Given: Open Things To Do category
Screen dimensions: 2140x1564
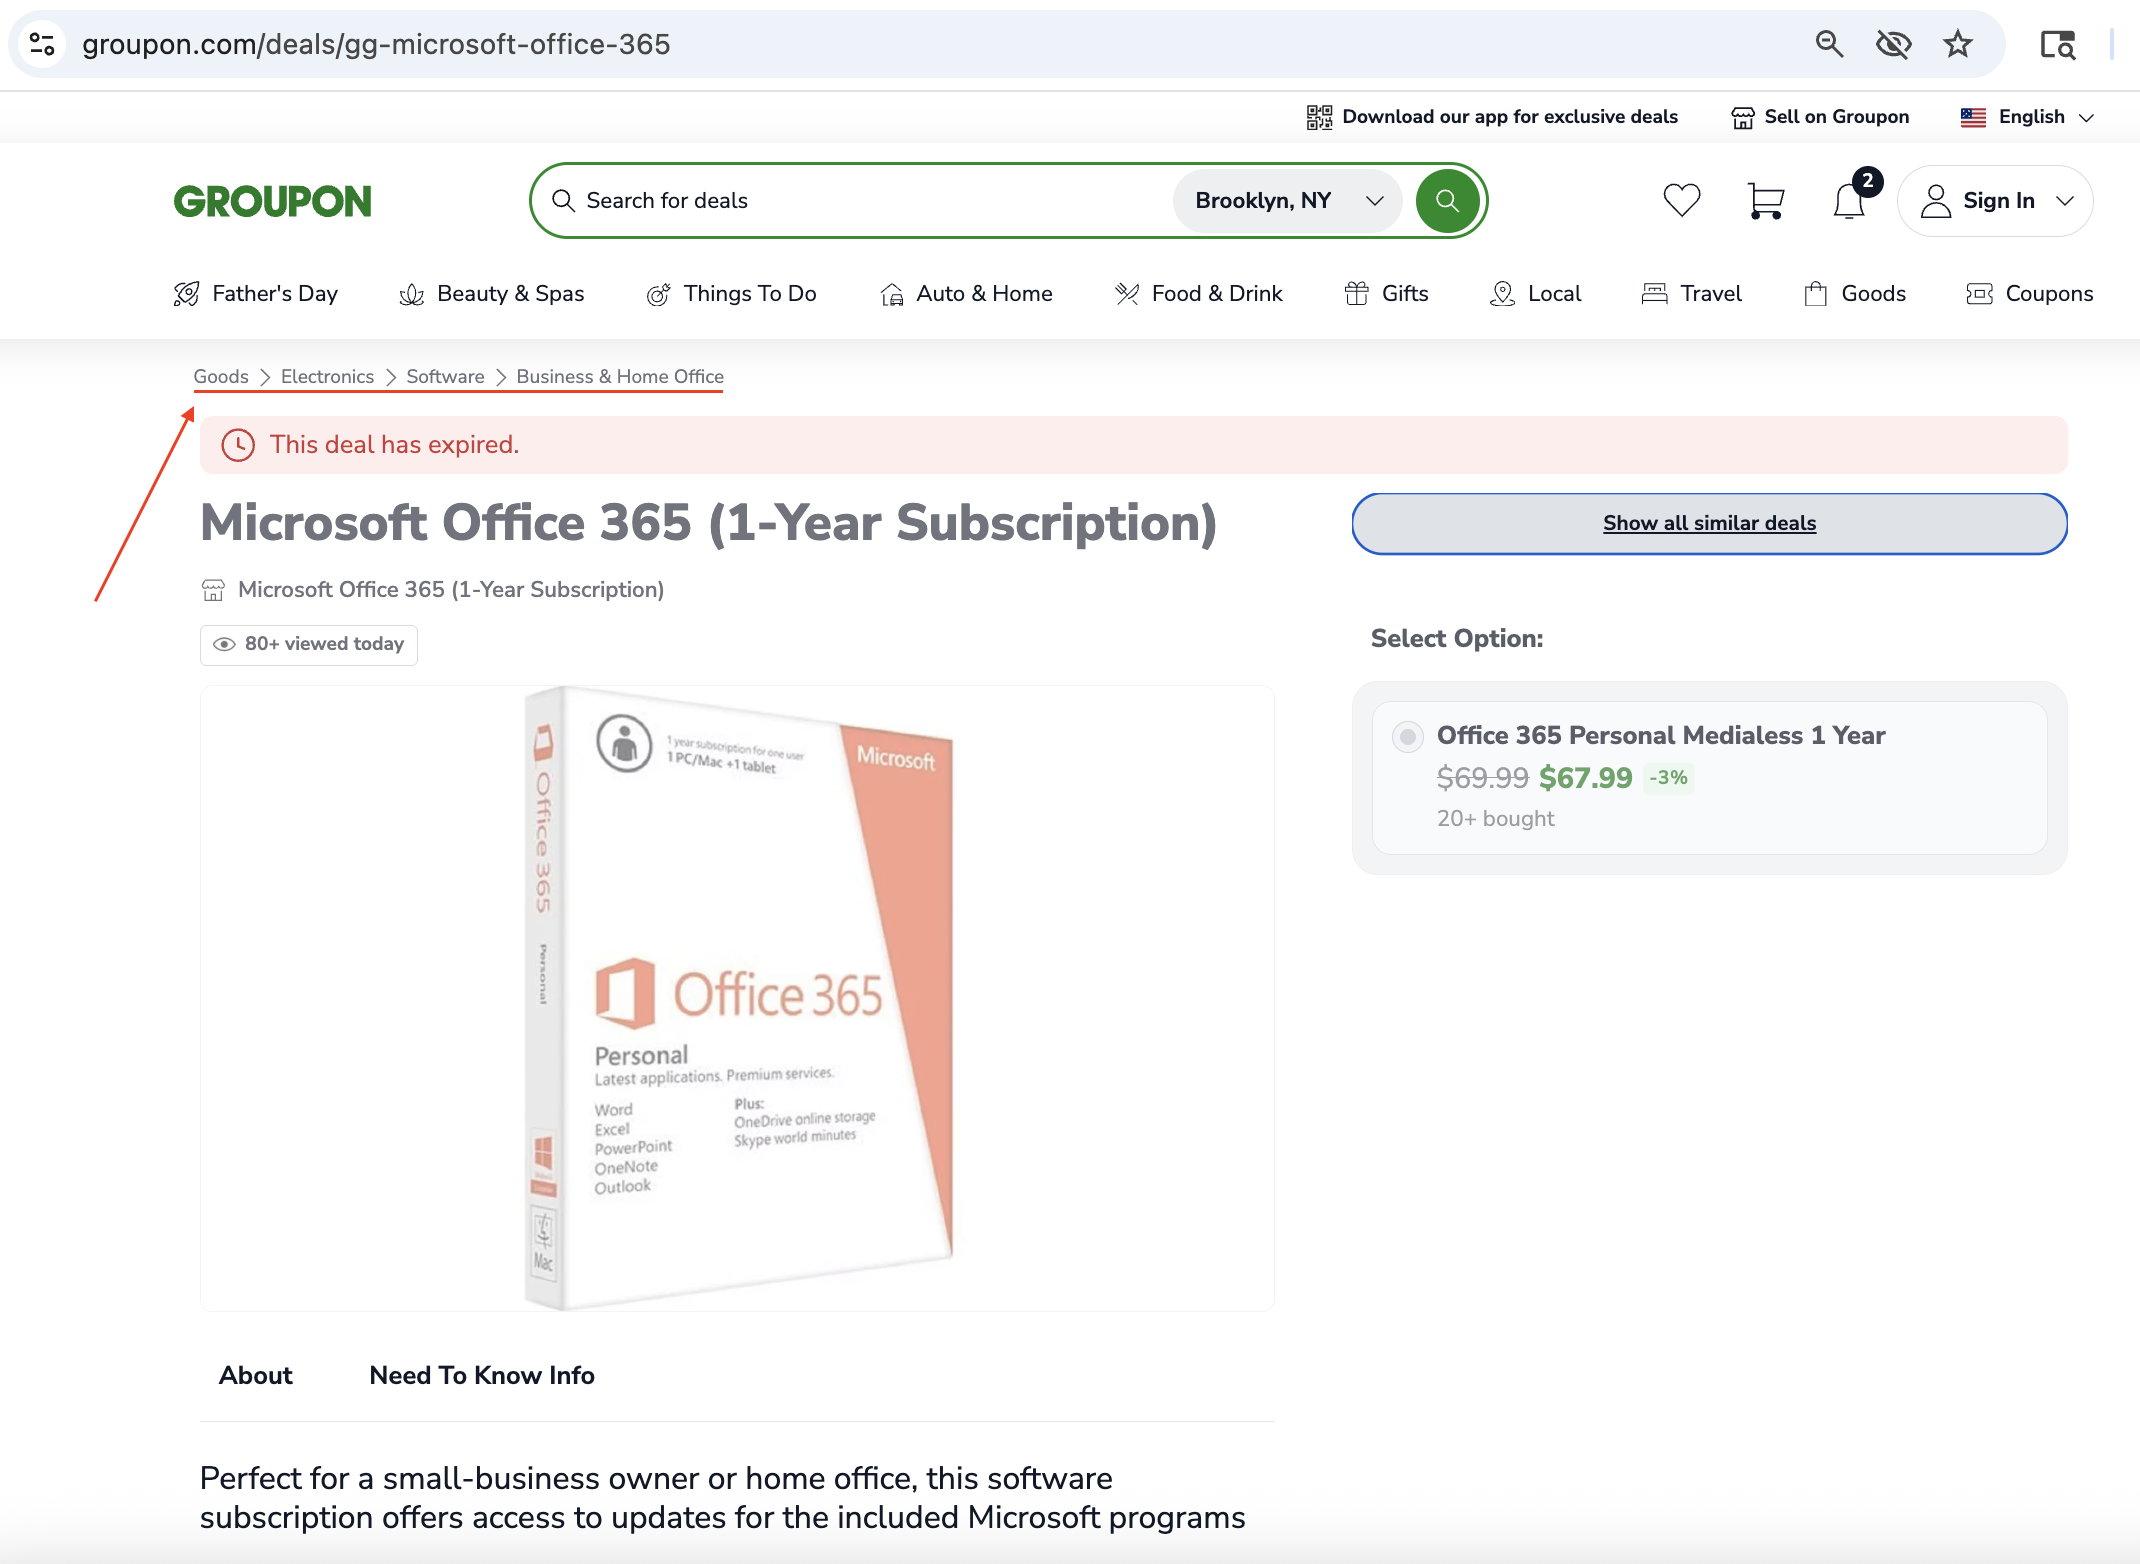Looking at the screenshot, I should [x=731, y=293].
